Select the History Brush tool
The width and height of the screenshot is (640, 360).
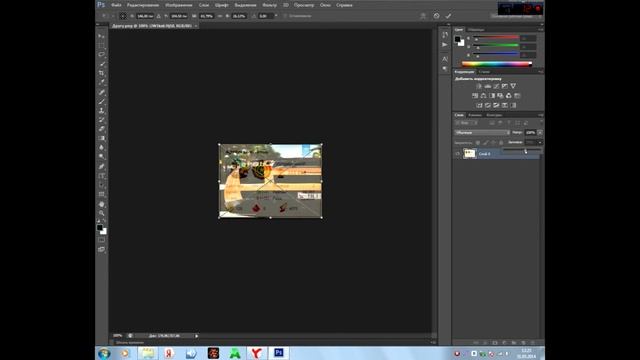101,120
